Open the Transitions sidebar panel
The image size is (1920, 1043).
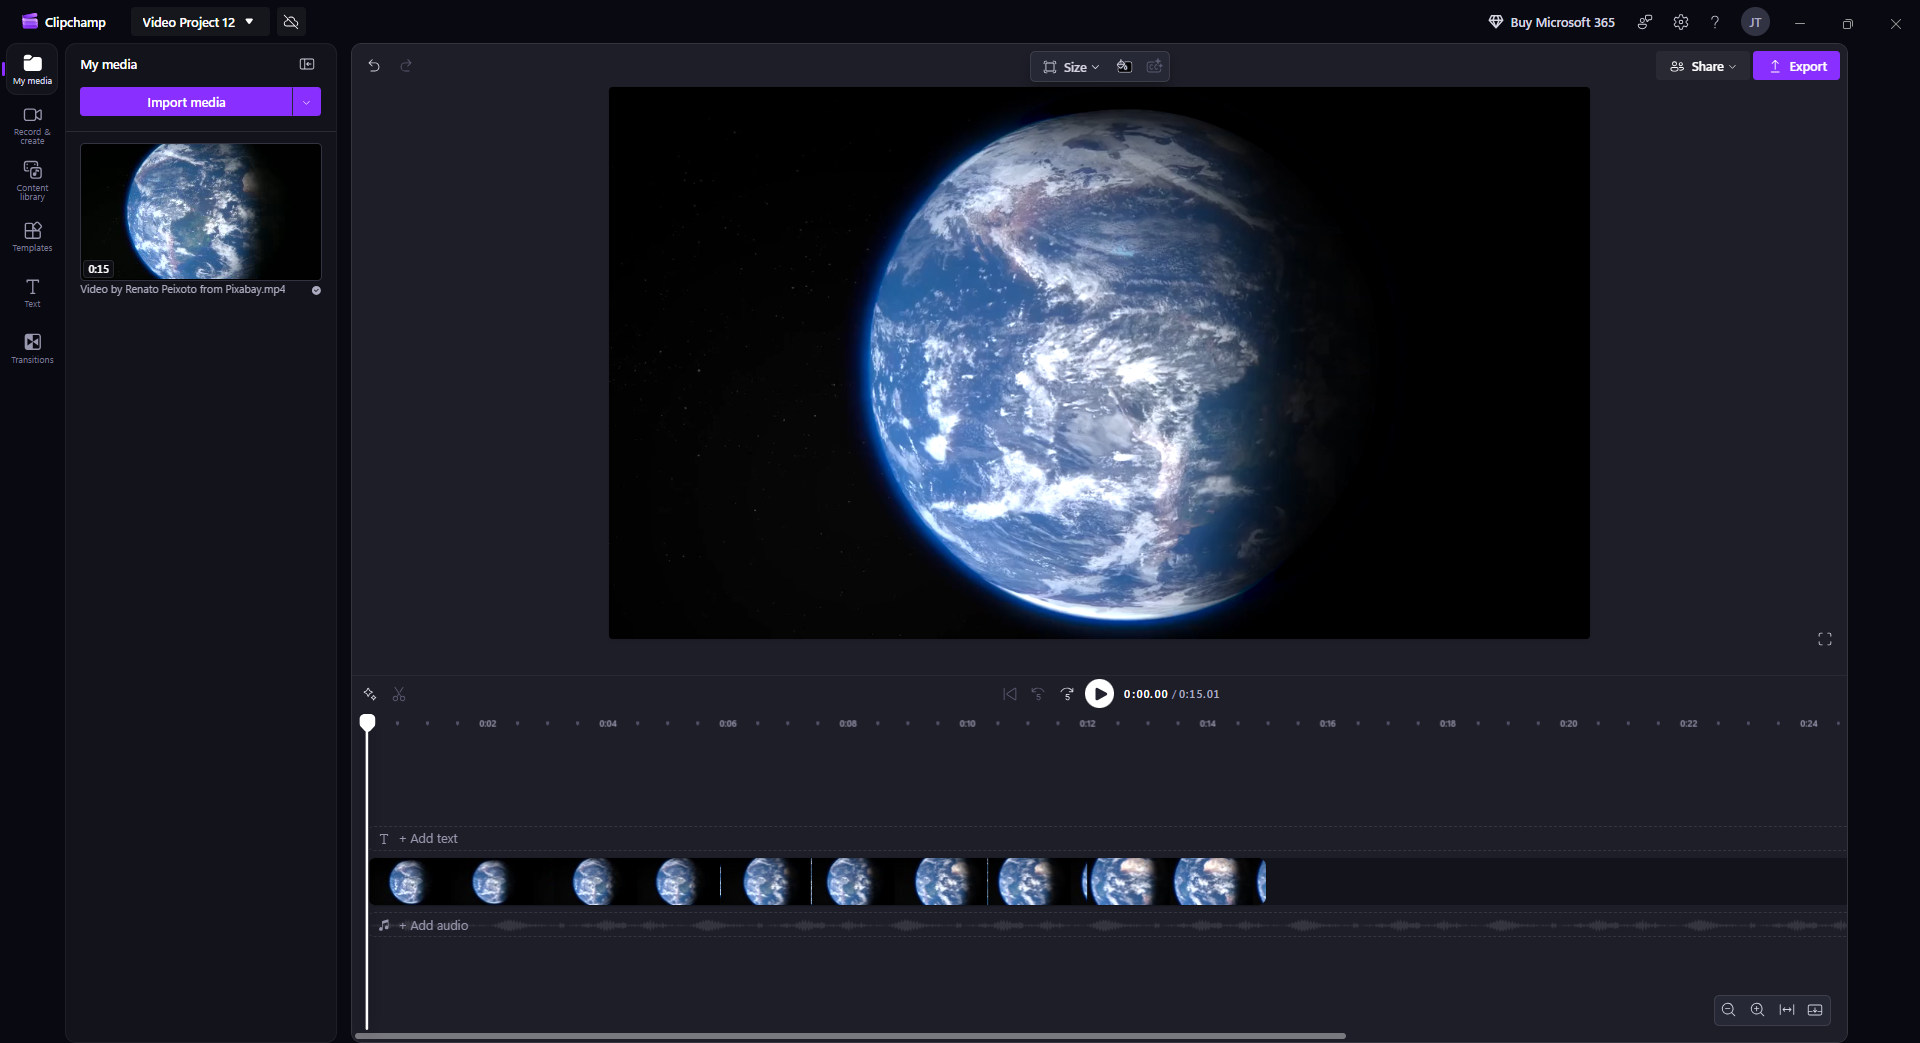pyautogui.click(x=32, y=348)
